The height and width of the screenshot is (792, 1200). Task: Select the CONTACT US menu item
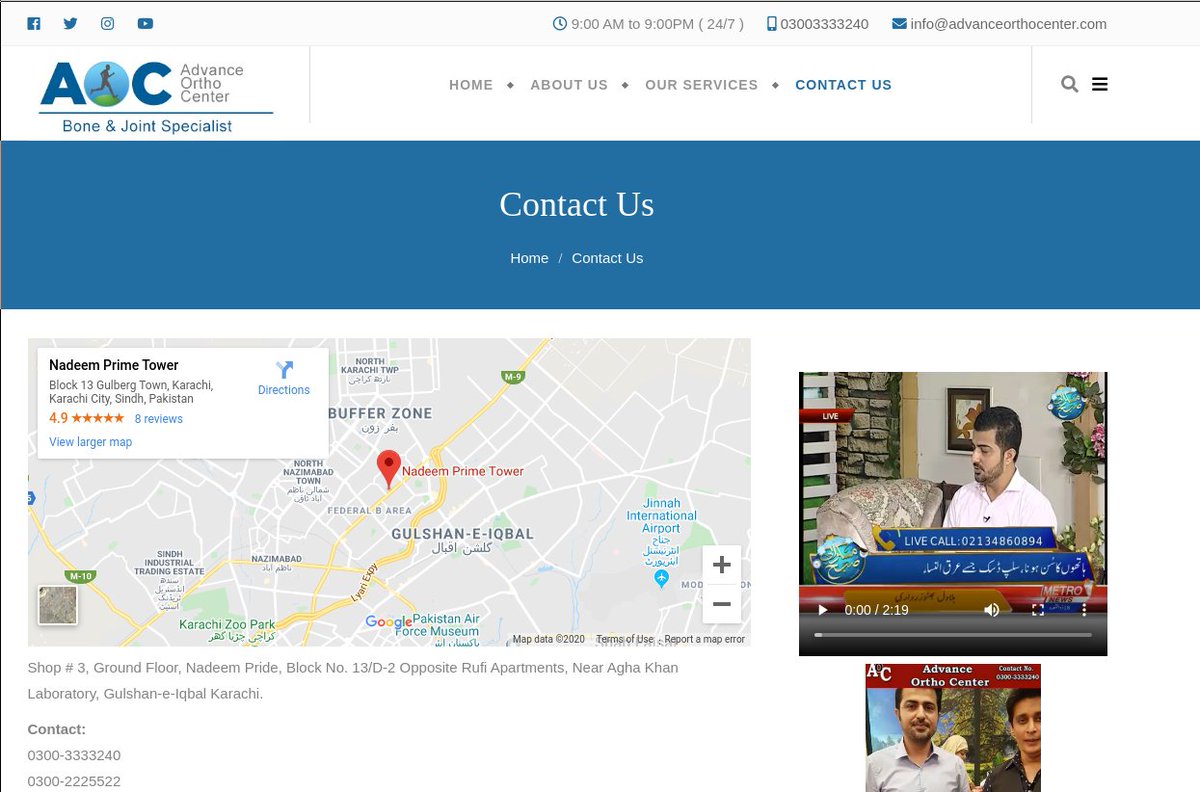pos(843,85)
